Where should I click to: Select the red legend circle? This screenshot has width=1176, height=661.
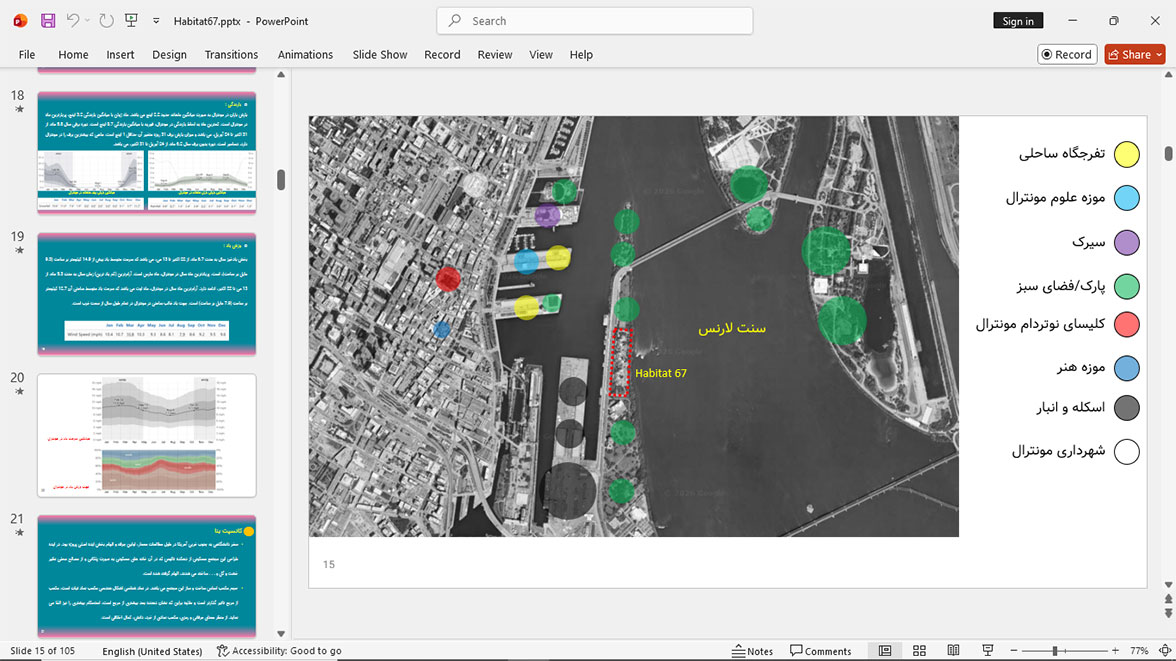[x=1126, y=324]
